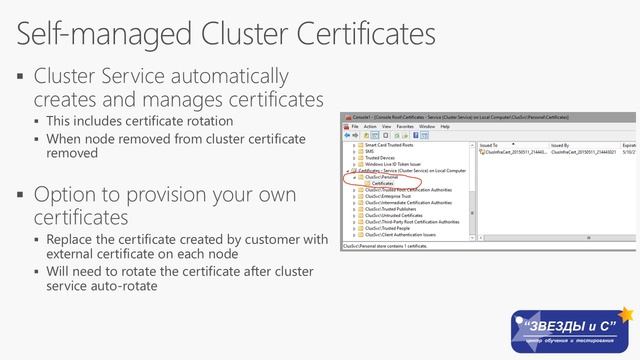Screen dimensions: 640x360
Task: Click the Smart Card Trusted Roots folder icon
Action: coord(361,145)
